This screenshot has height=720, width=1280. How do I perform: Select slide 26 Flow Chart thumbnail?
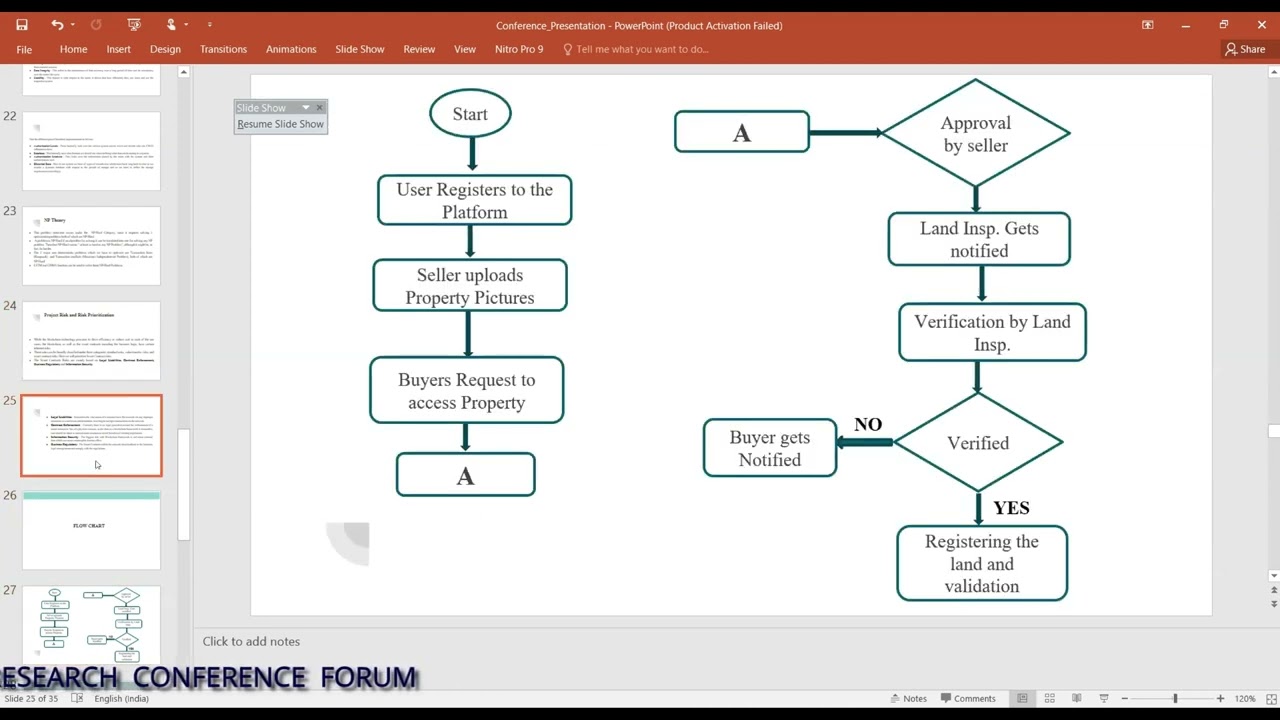(x=91, y=530)
